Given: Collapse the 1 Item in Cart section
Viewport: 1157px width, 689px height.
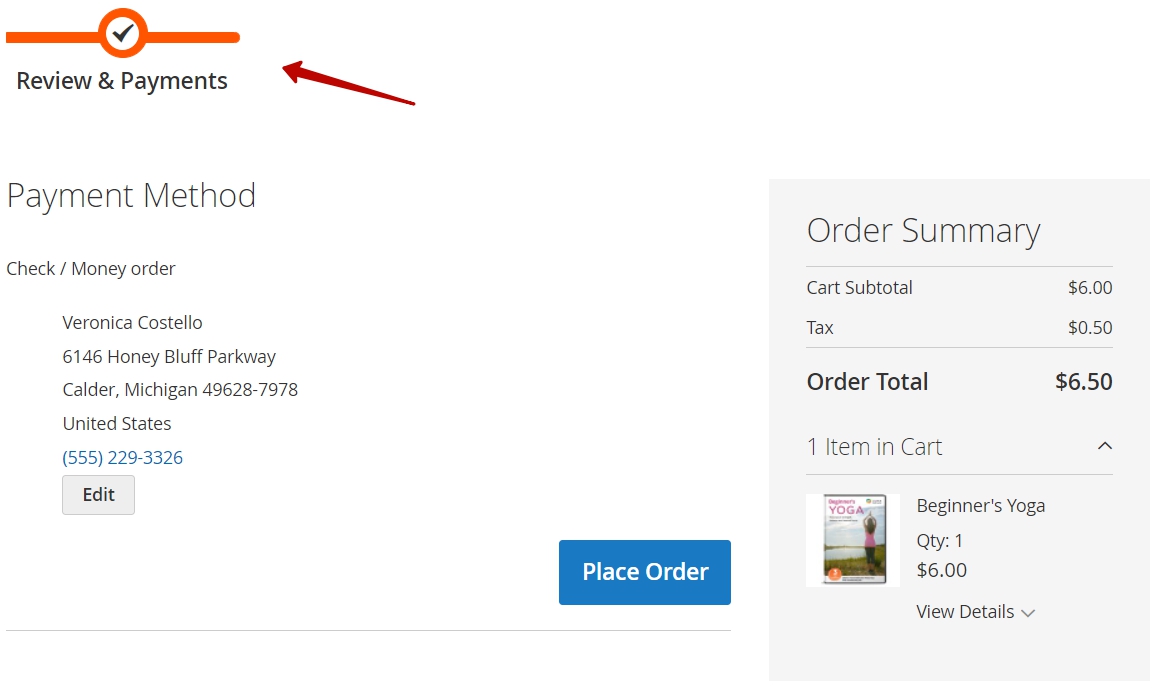Looking at the screenshot, I should pos(959,446).
